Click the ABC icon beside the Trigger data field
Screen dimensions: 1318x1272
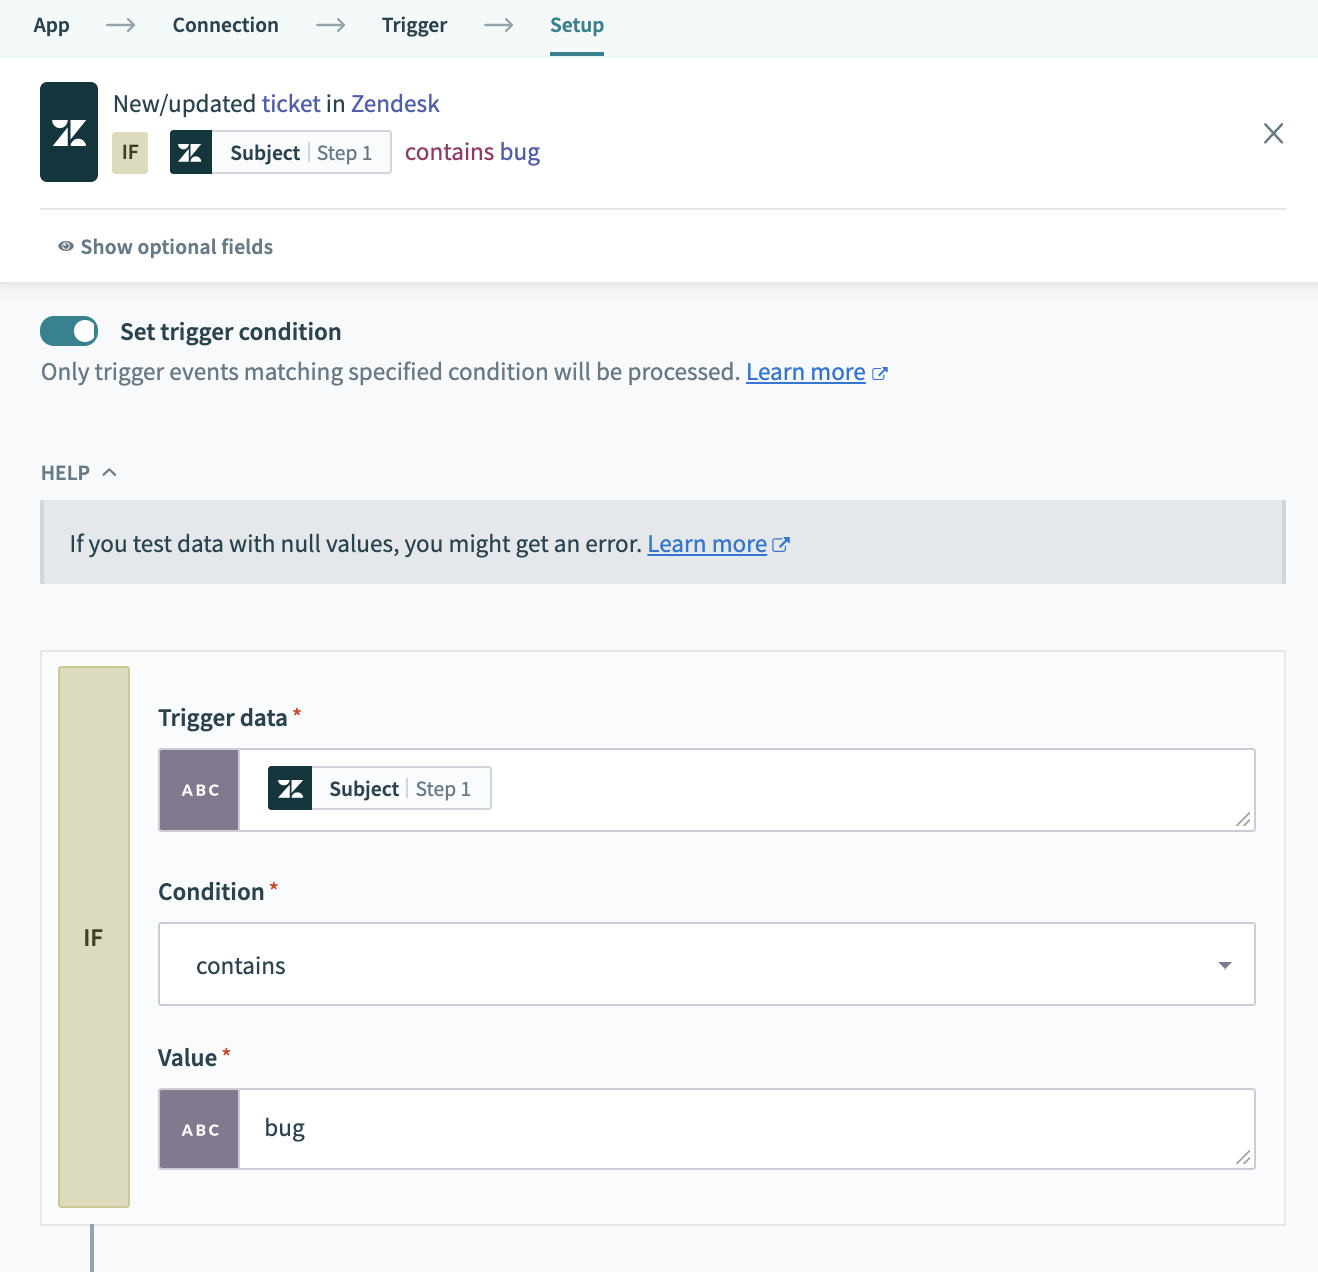pos(198,789)
